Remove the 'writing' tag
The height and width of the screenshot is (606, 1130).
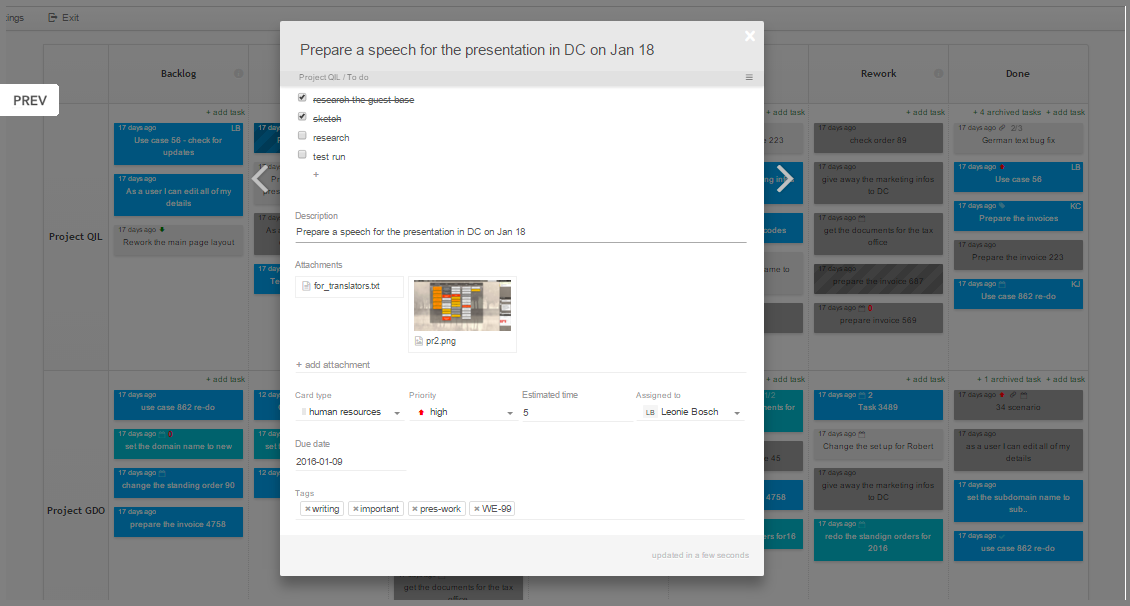(308, 509)
